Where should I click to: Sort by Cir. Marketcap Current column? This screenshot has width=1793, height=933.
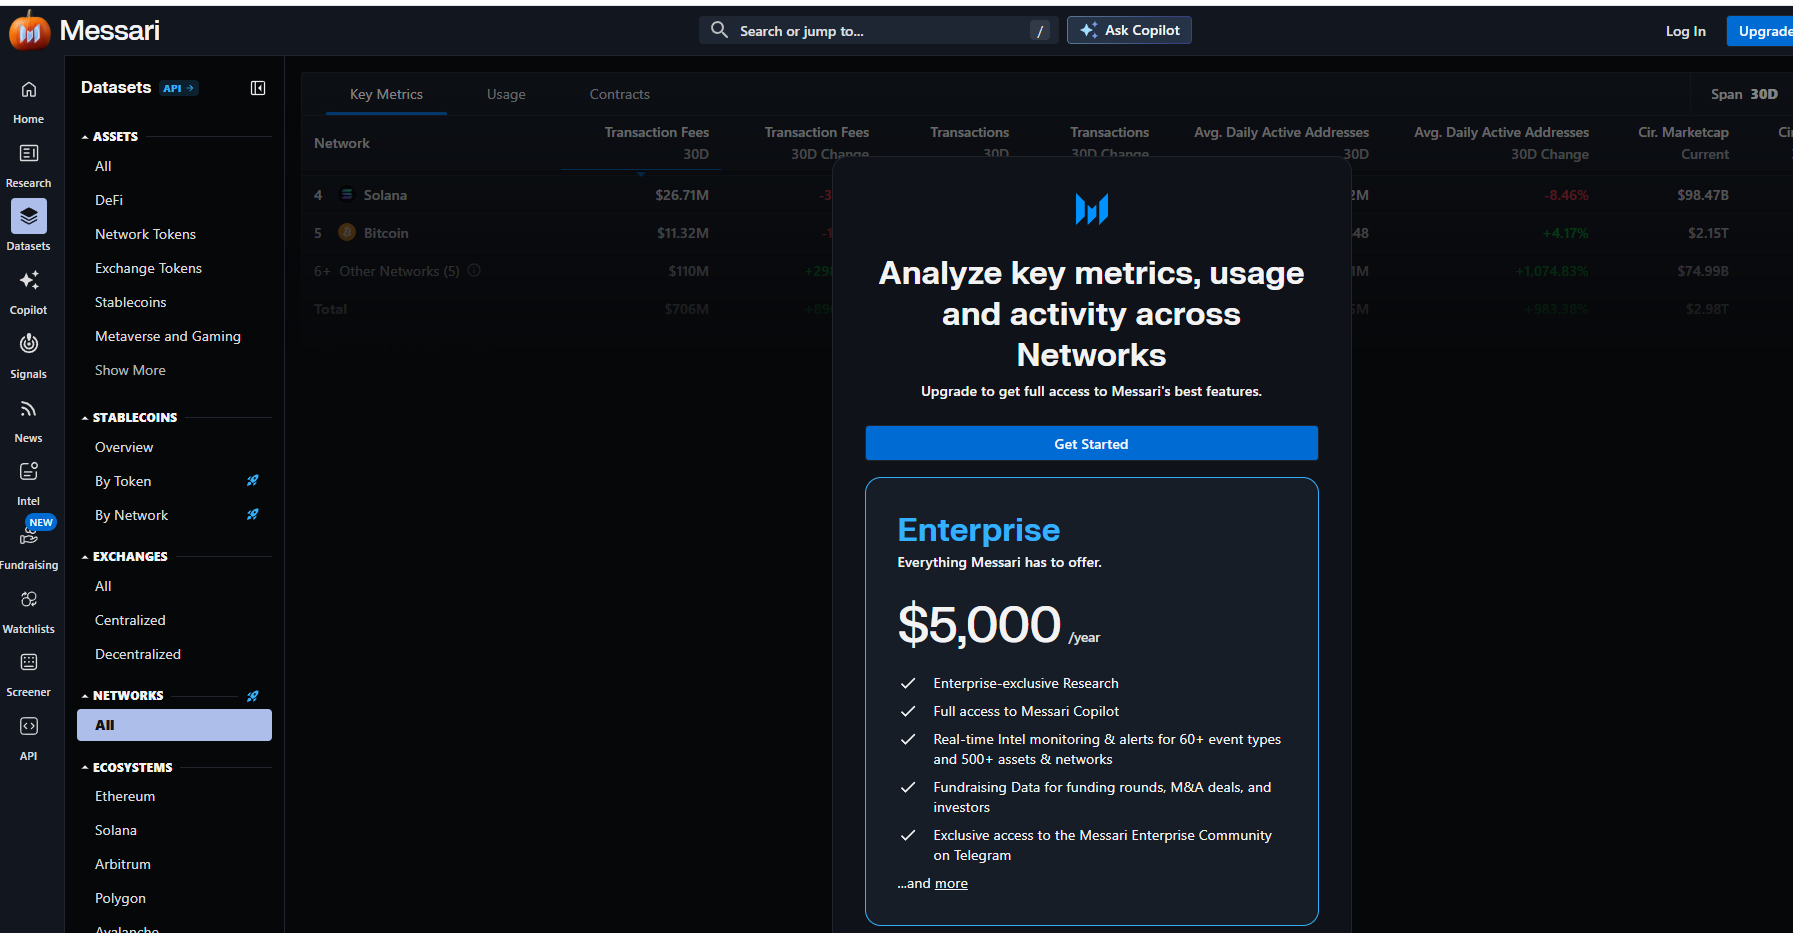point(1683,143)
